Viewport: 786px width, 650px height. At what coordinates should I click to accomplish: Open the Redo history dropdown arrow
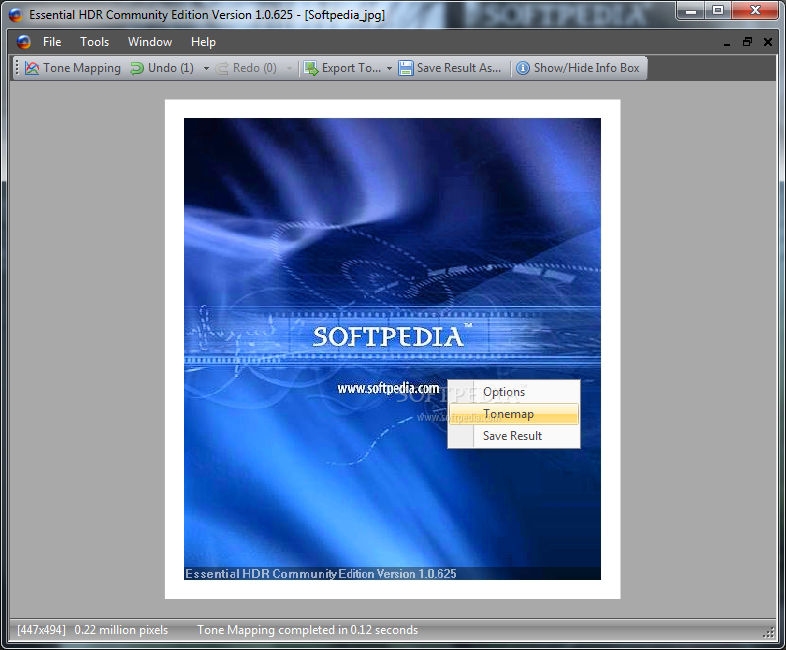[289, 69]
